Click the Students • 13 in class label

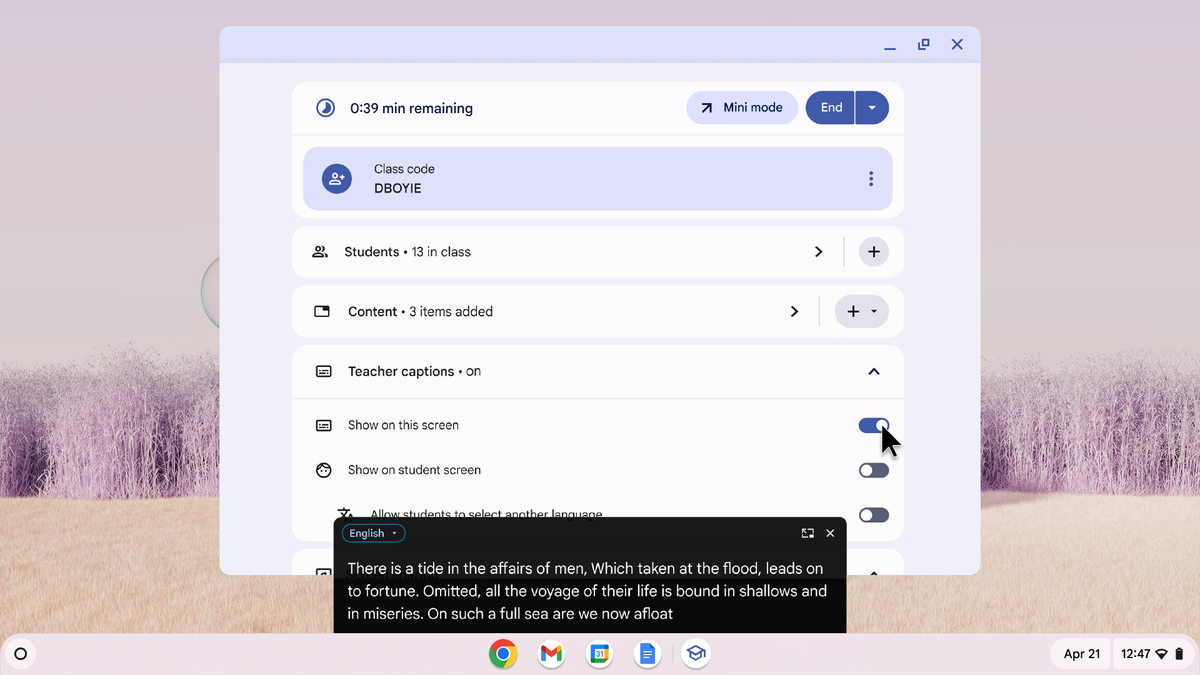[x=407, y=252]
